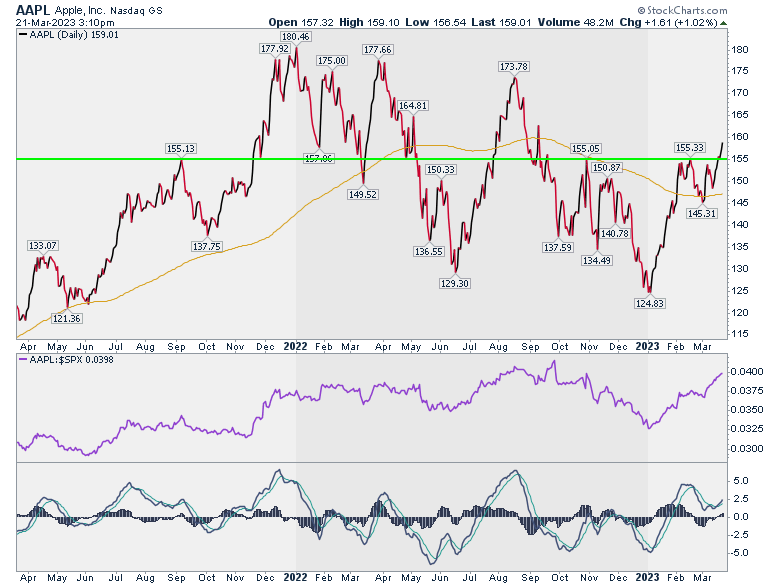Click the Open 157.32 reading
780x586 pixels.
tap(301, 22)
